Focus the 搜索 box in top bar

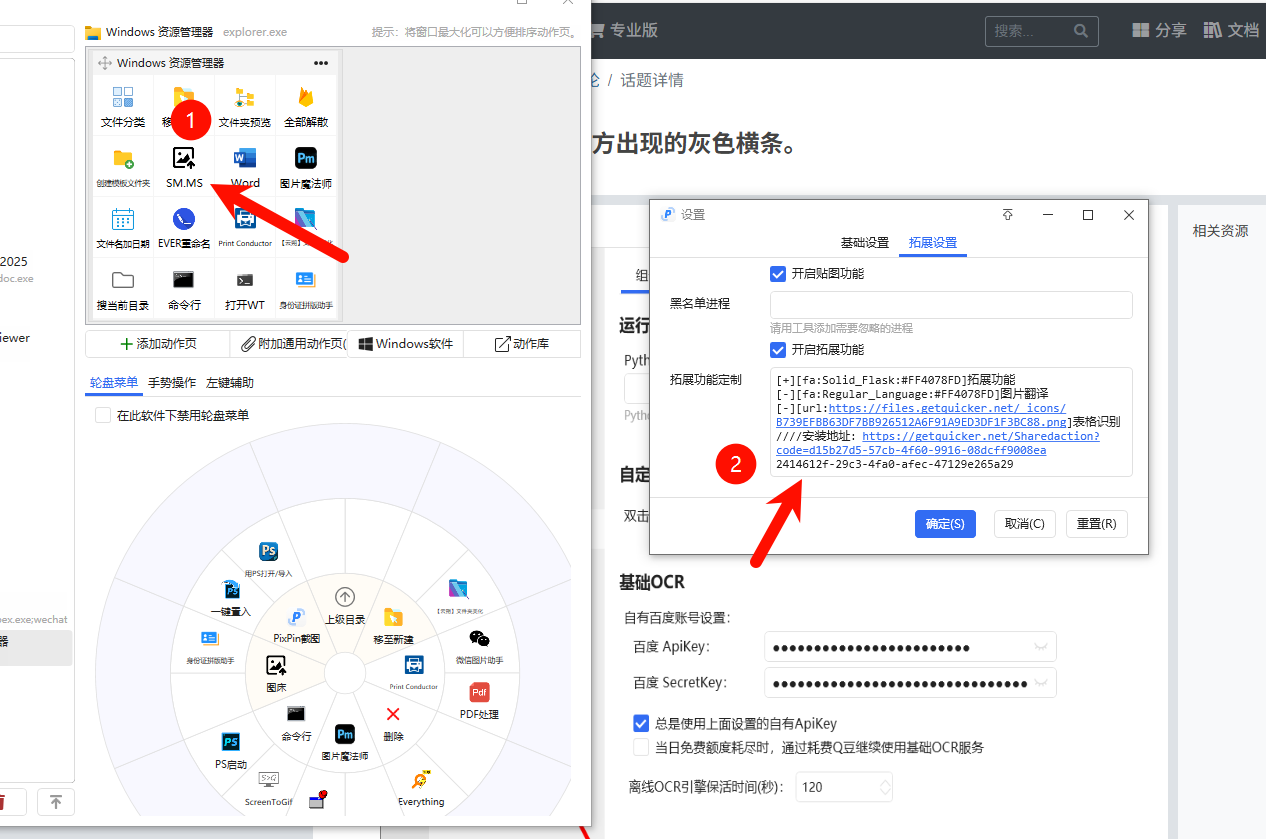[1041, 31]
